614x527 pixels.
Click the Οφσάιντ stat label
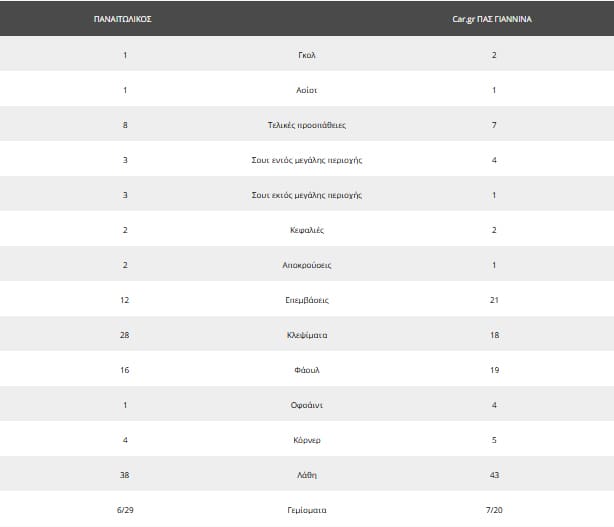click(x=306, y=405)
